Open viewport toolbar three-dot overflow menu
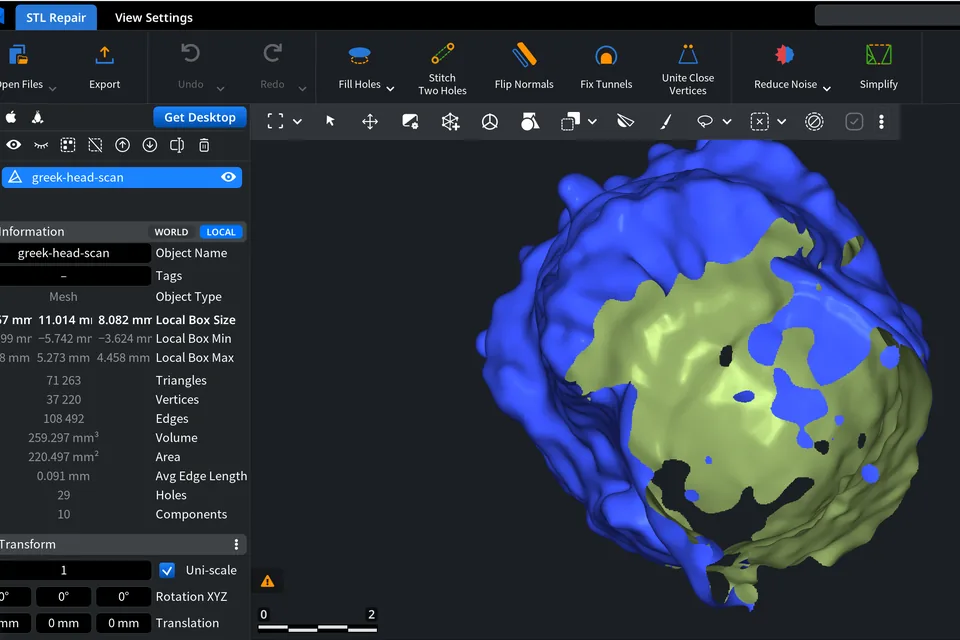 882,121
